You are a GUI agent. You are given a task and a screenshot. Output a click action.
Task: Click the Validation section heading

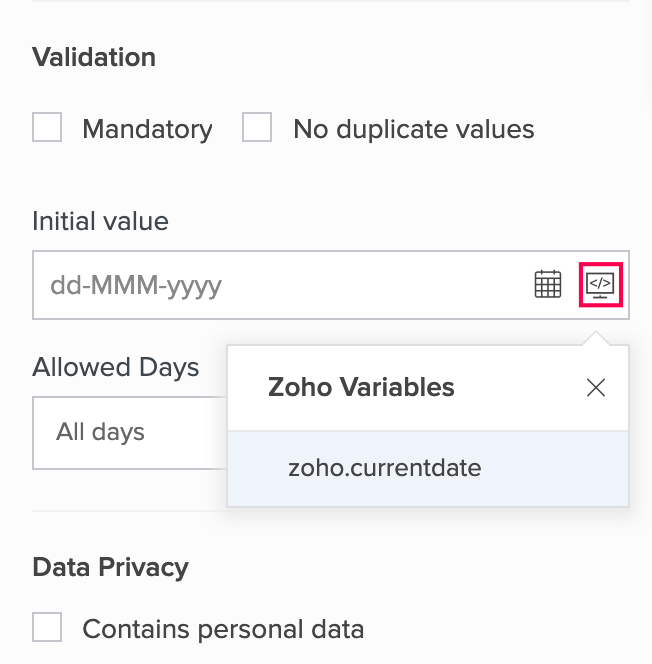point(94,57)
